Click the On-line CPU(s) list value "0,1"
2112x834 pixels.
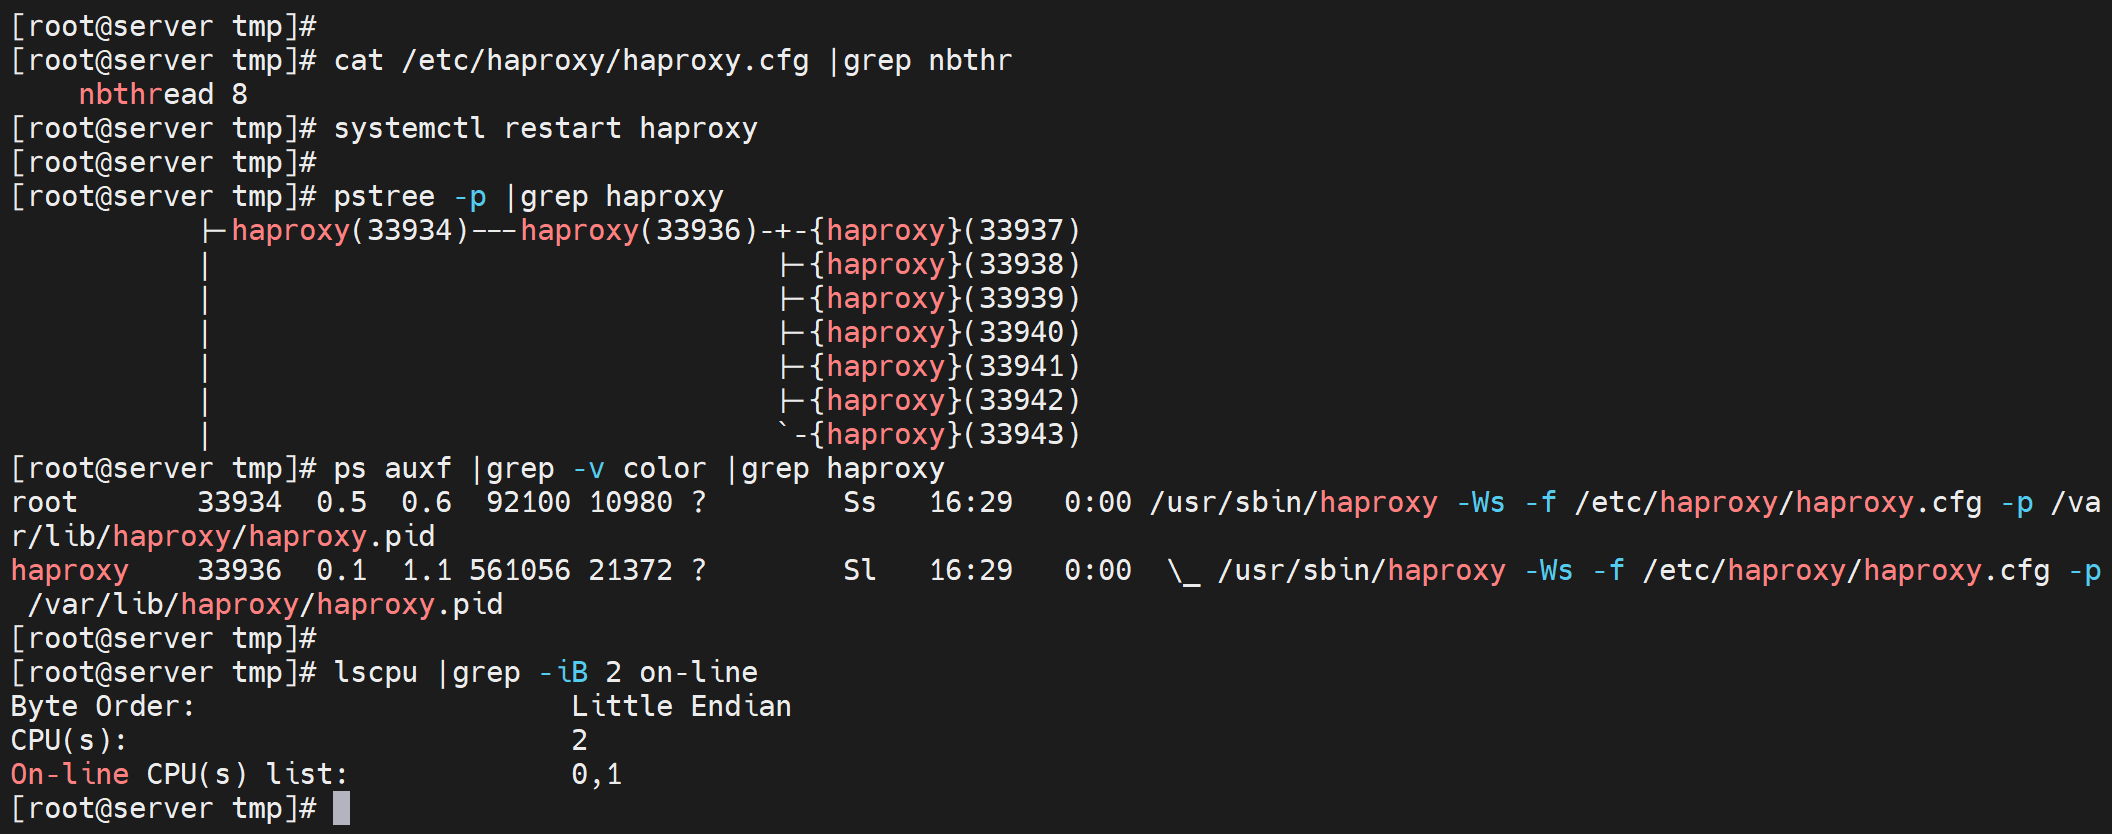click(596, 774)
